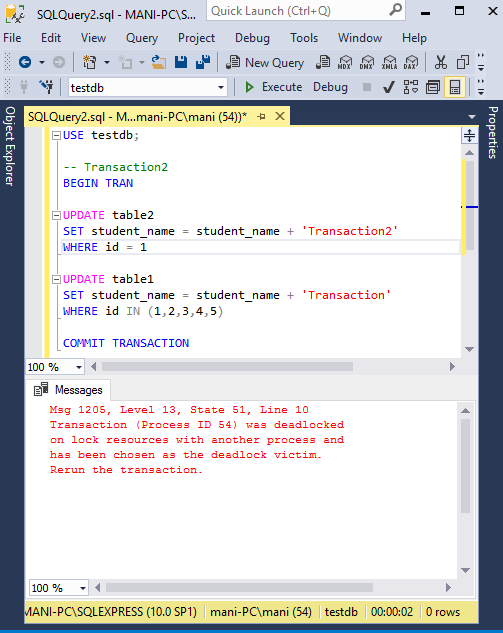Click the Open File folder icon
The height and width of the screenshot is (633, 503).
(x=159, y=62)
